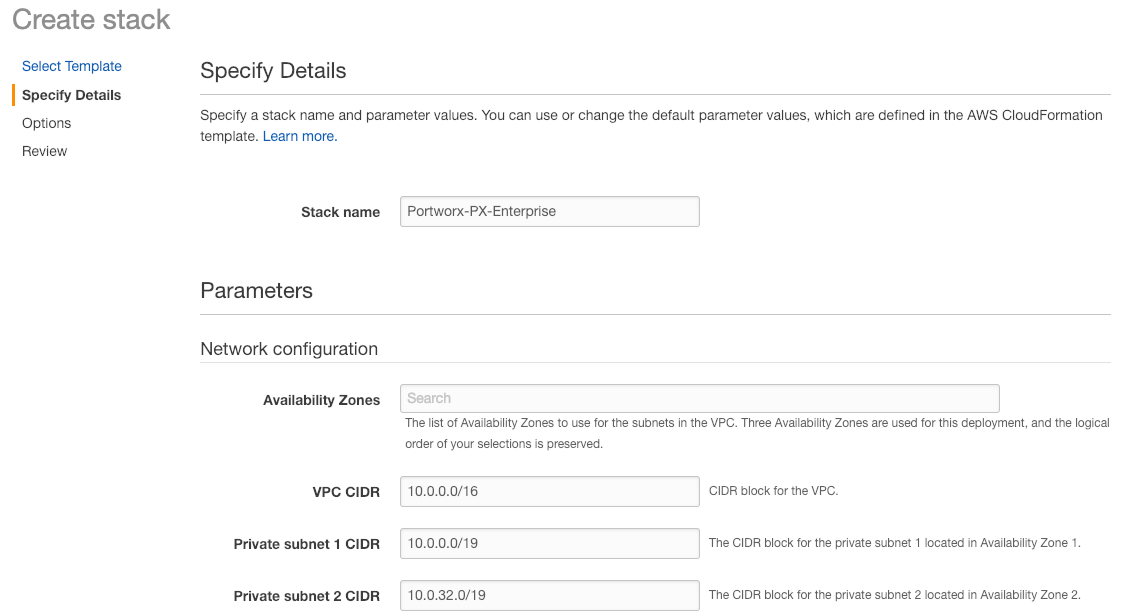Open the Select Template step link

[72, 66]
